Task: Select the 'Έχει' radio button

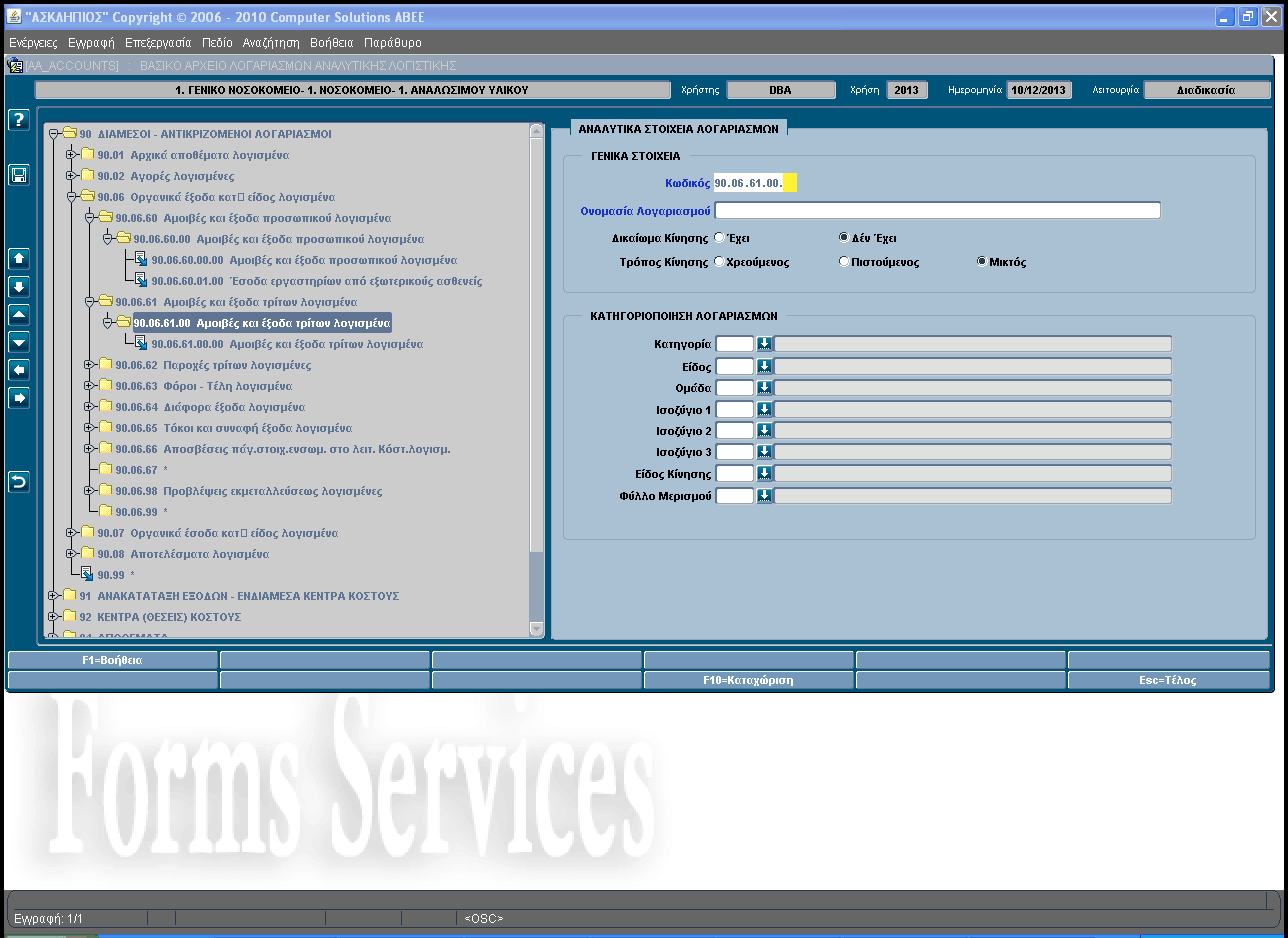Action: 719,238
